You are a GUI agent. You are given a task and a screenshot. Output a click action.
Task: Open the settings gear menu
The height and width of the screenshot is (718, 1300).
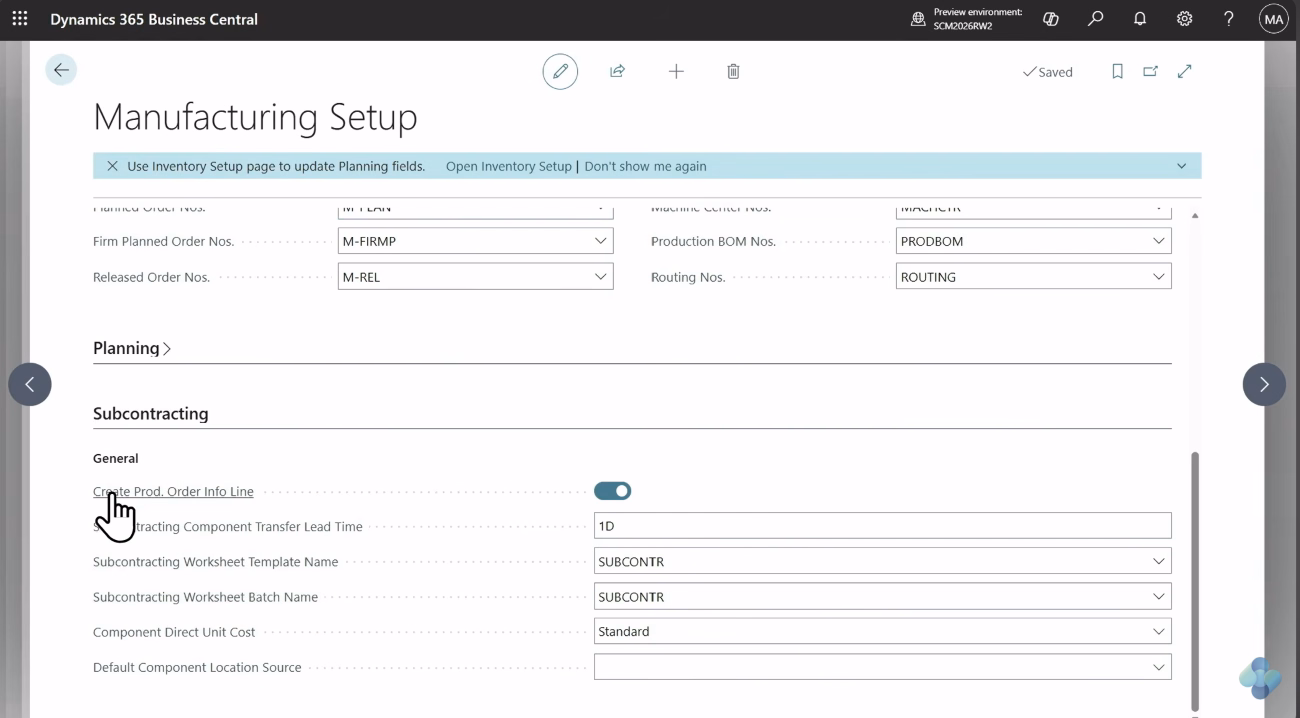pos(1185,19)
